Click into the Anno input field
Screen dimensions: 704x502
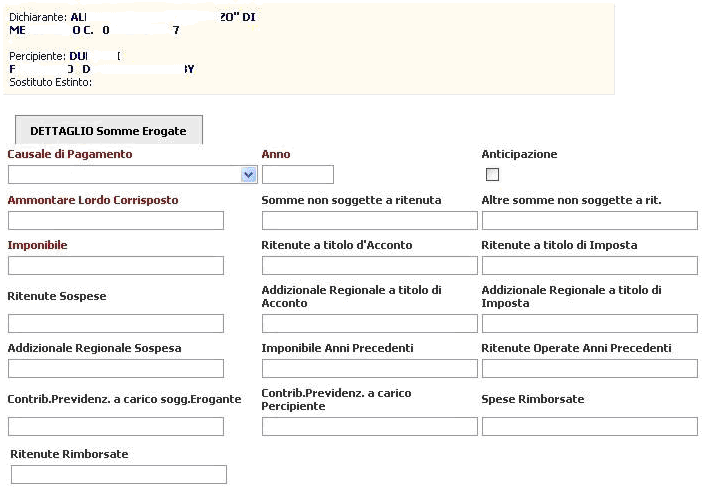[x=298, y=175]
